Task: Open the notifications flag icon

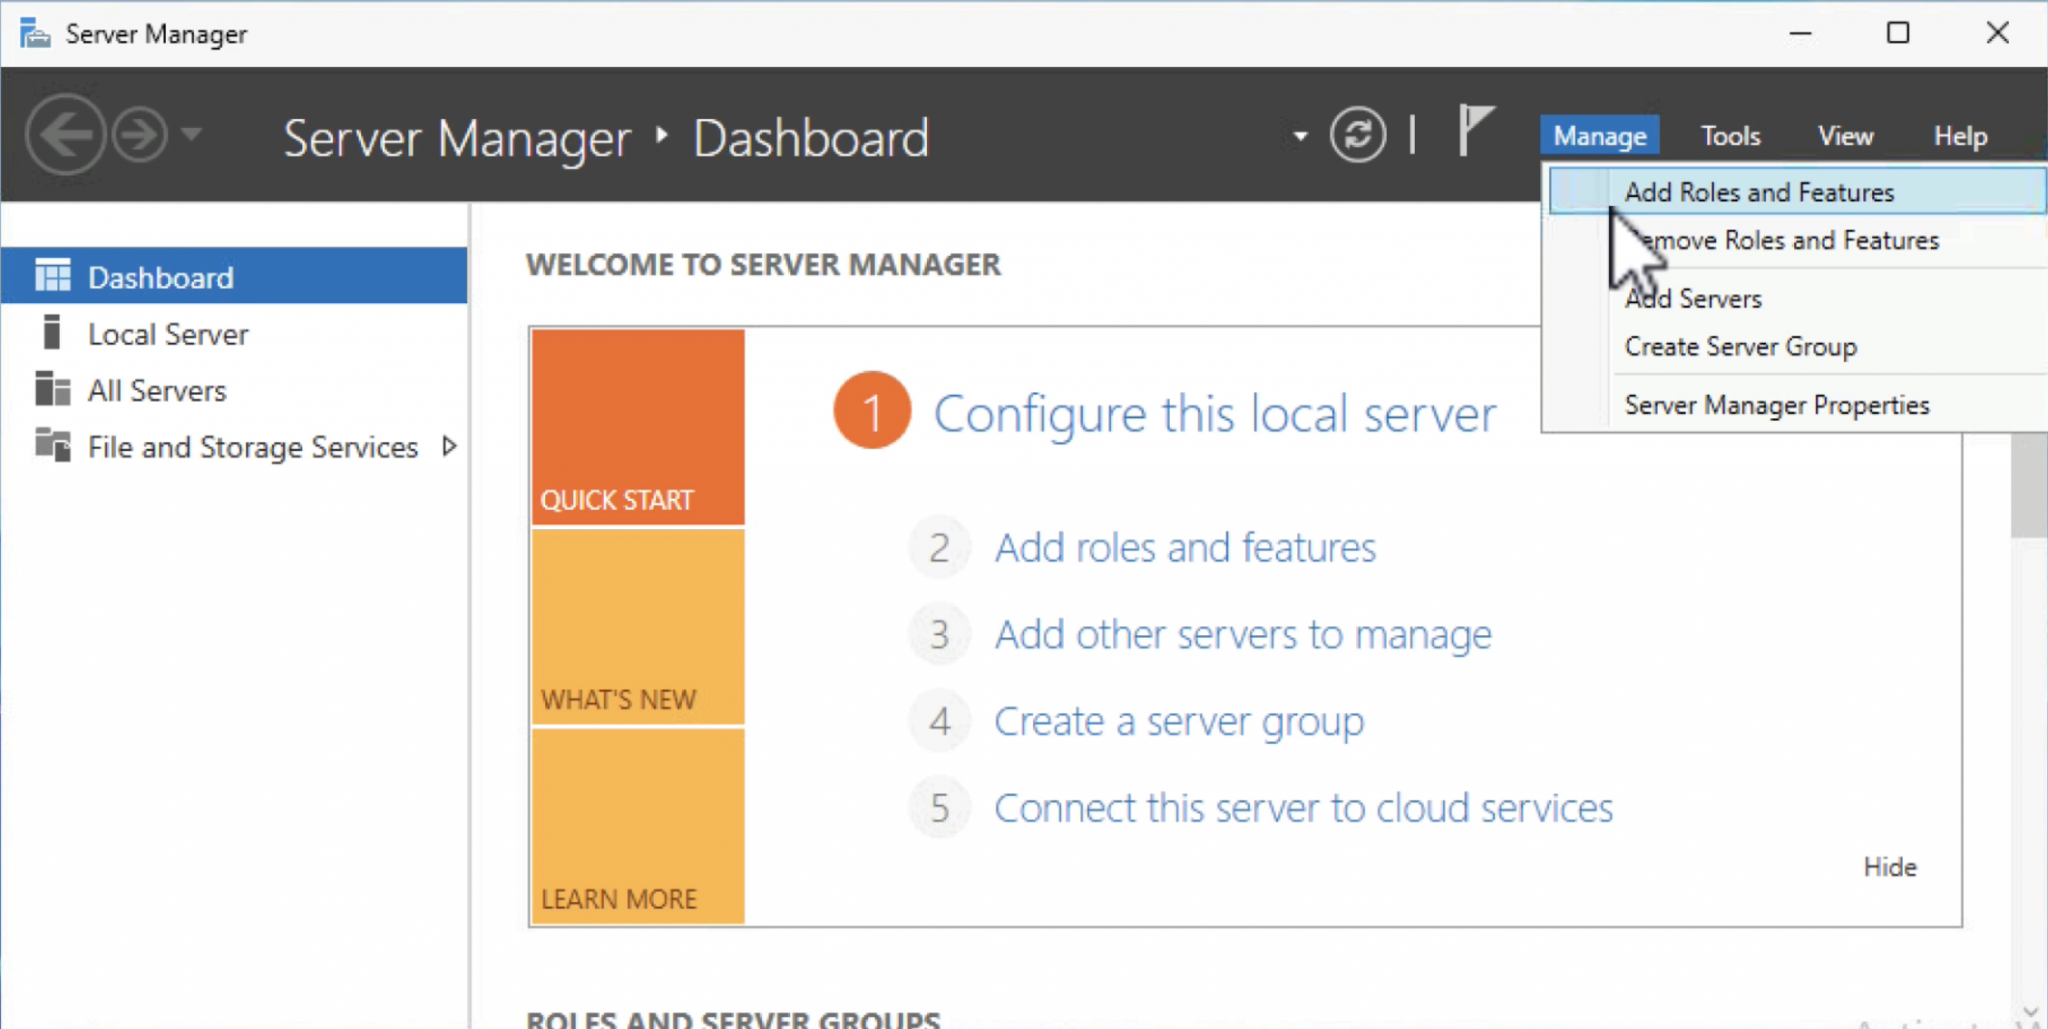Action: tap(1476, 131)
